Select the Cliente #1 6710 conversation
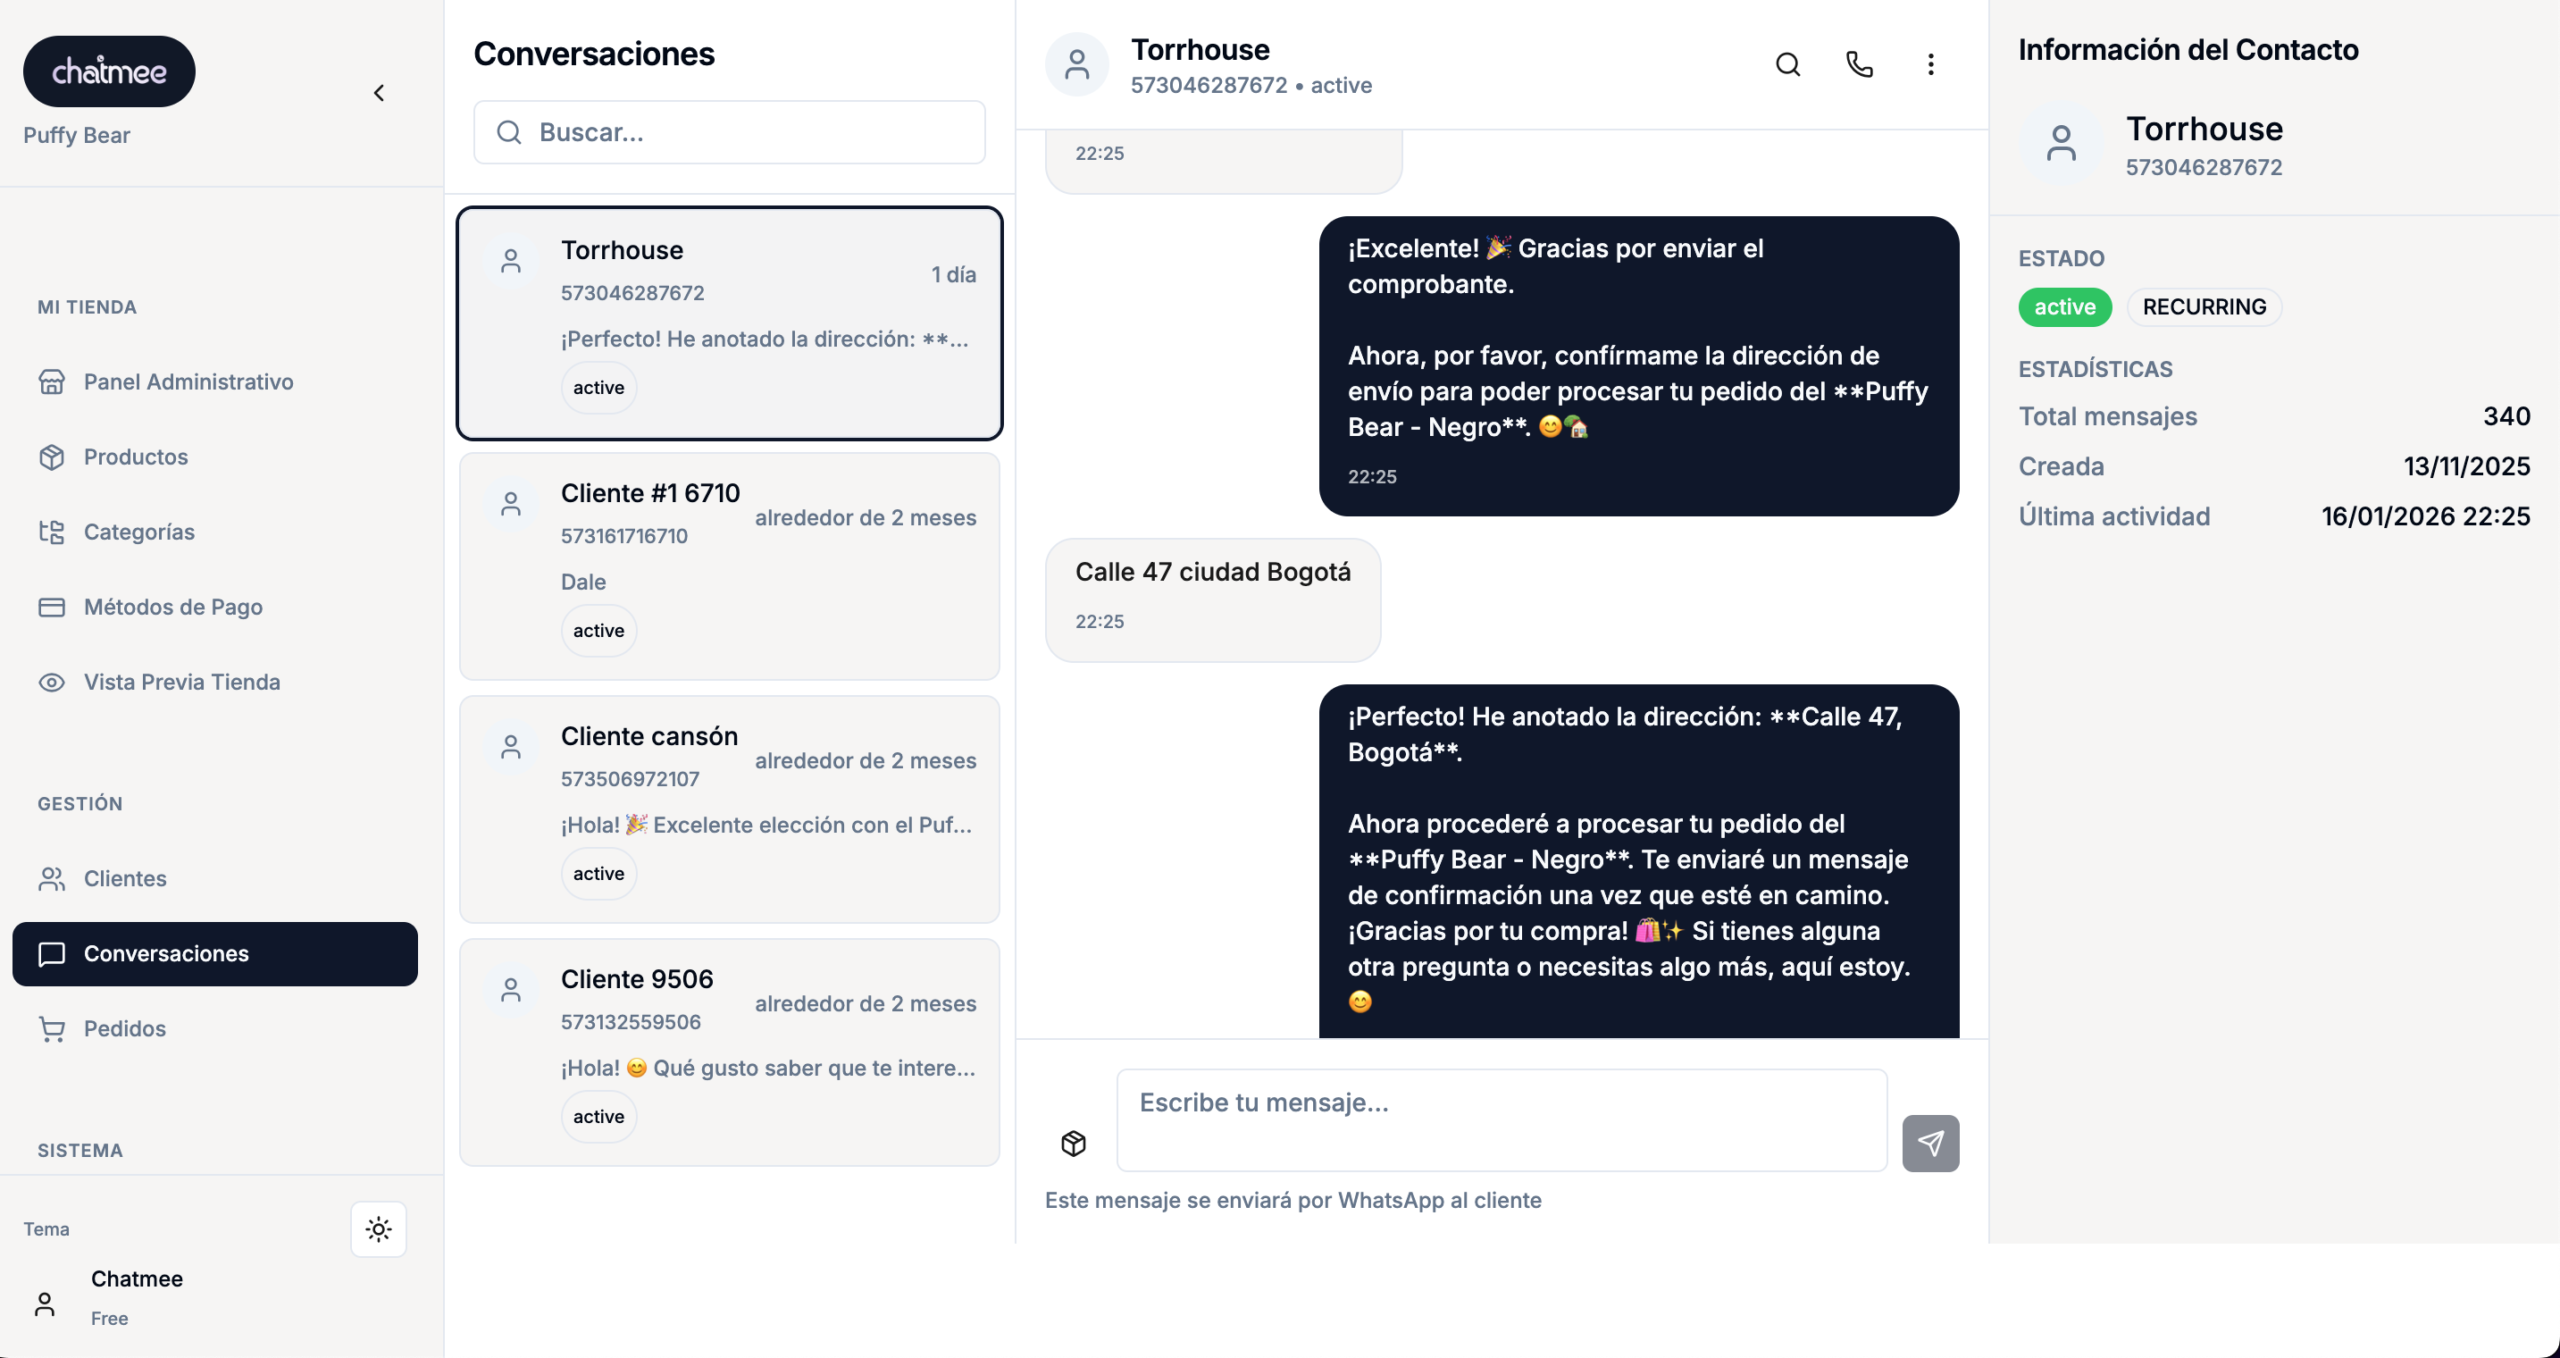 (729, 566)
